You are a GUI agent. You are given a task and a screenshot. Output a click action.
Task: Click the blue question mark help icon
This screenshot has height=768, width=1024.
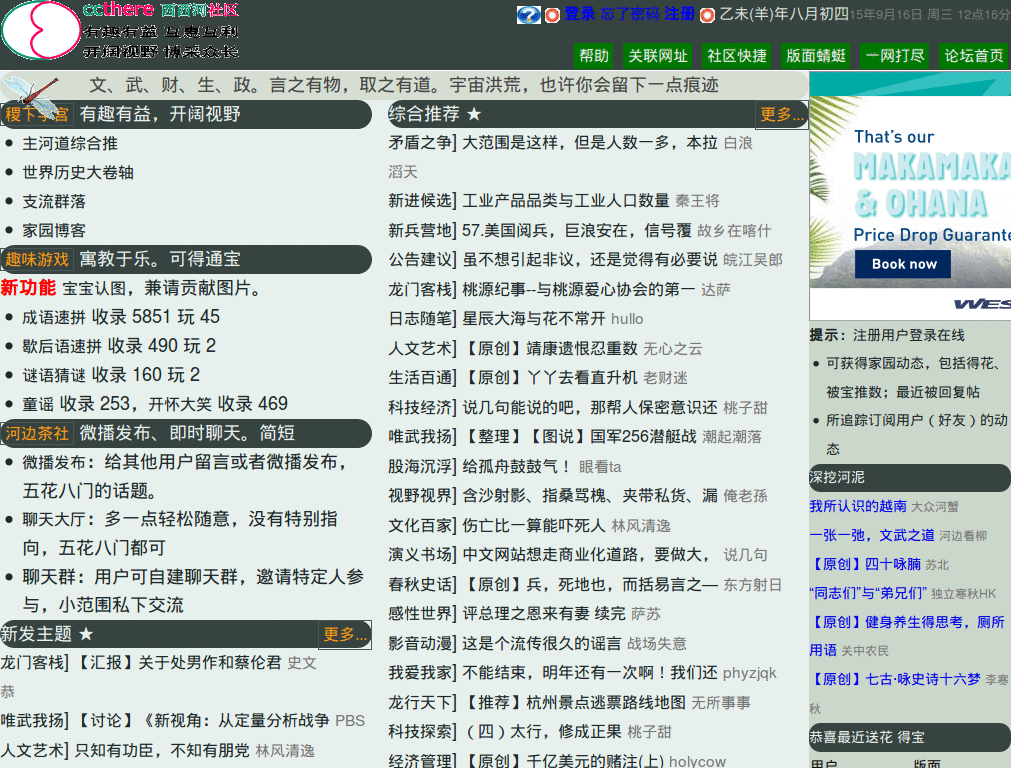528,15
